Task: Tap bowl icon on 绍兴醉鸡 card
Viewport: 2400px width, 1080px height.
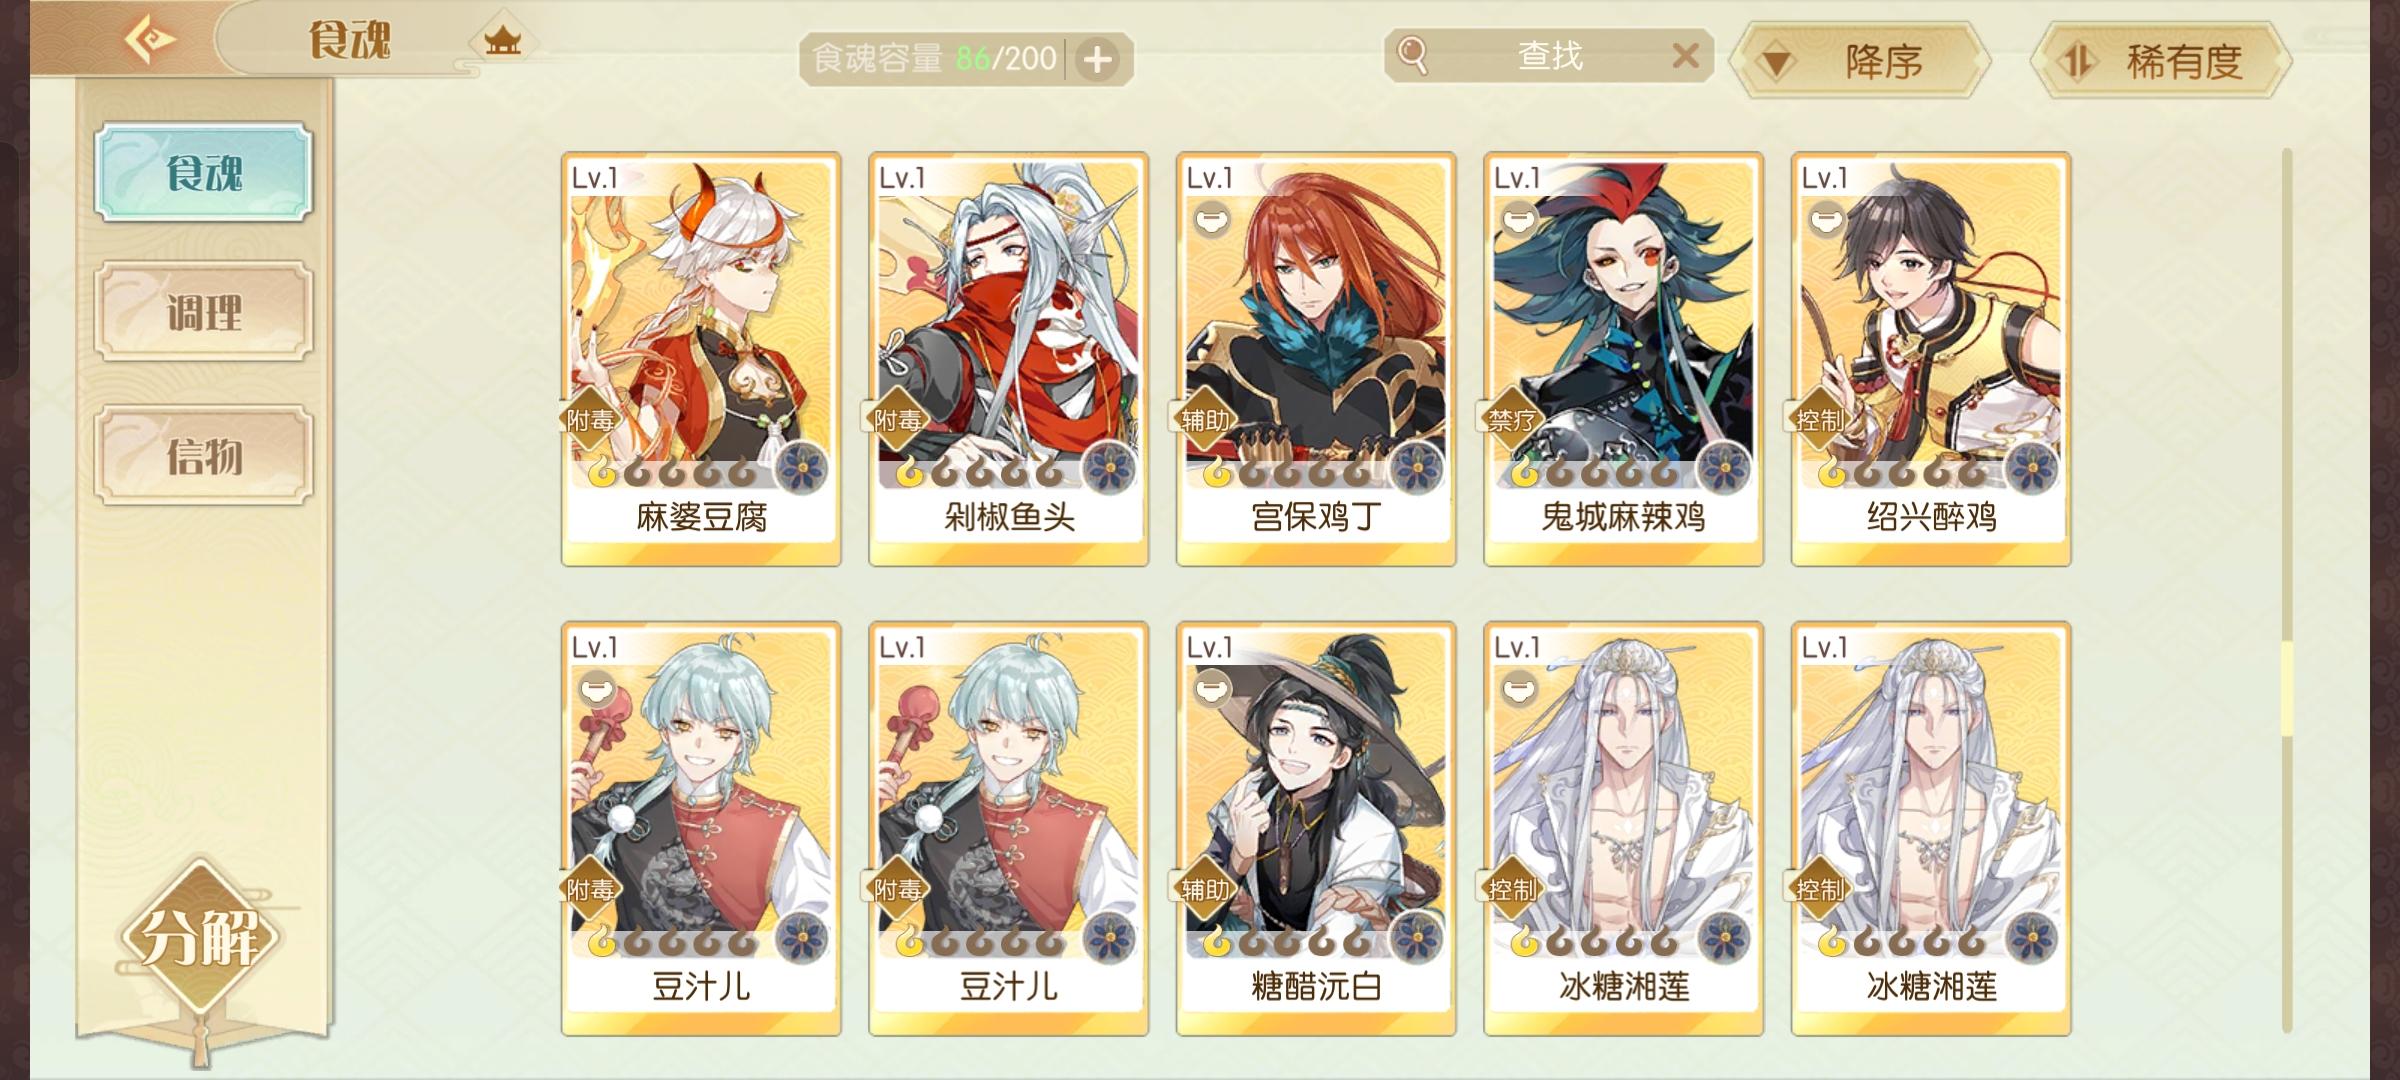Action: (x=1826, y=220)
